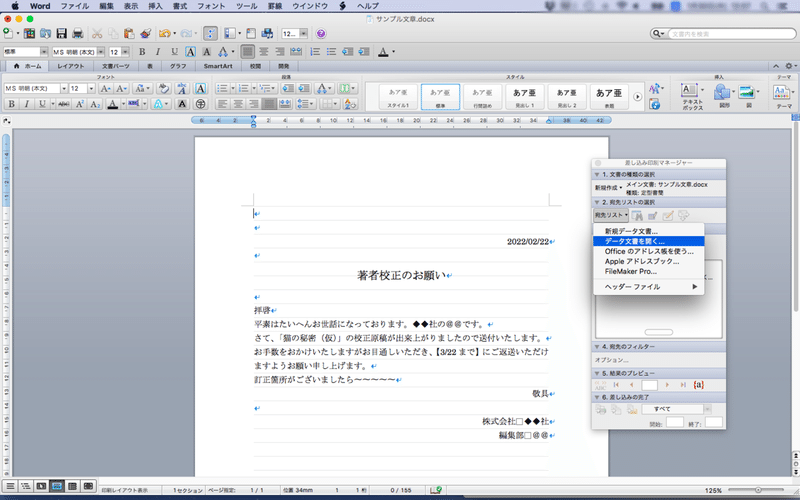Collapse section 4. 宛先のフィルター

tap(597, 346)
